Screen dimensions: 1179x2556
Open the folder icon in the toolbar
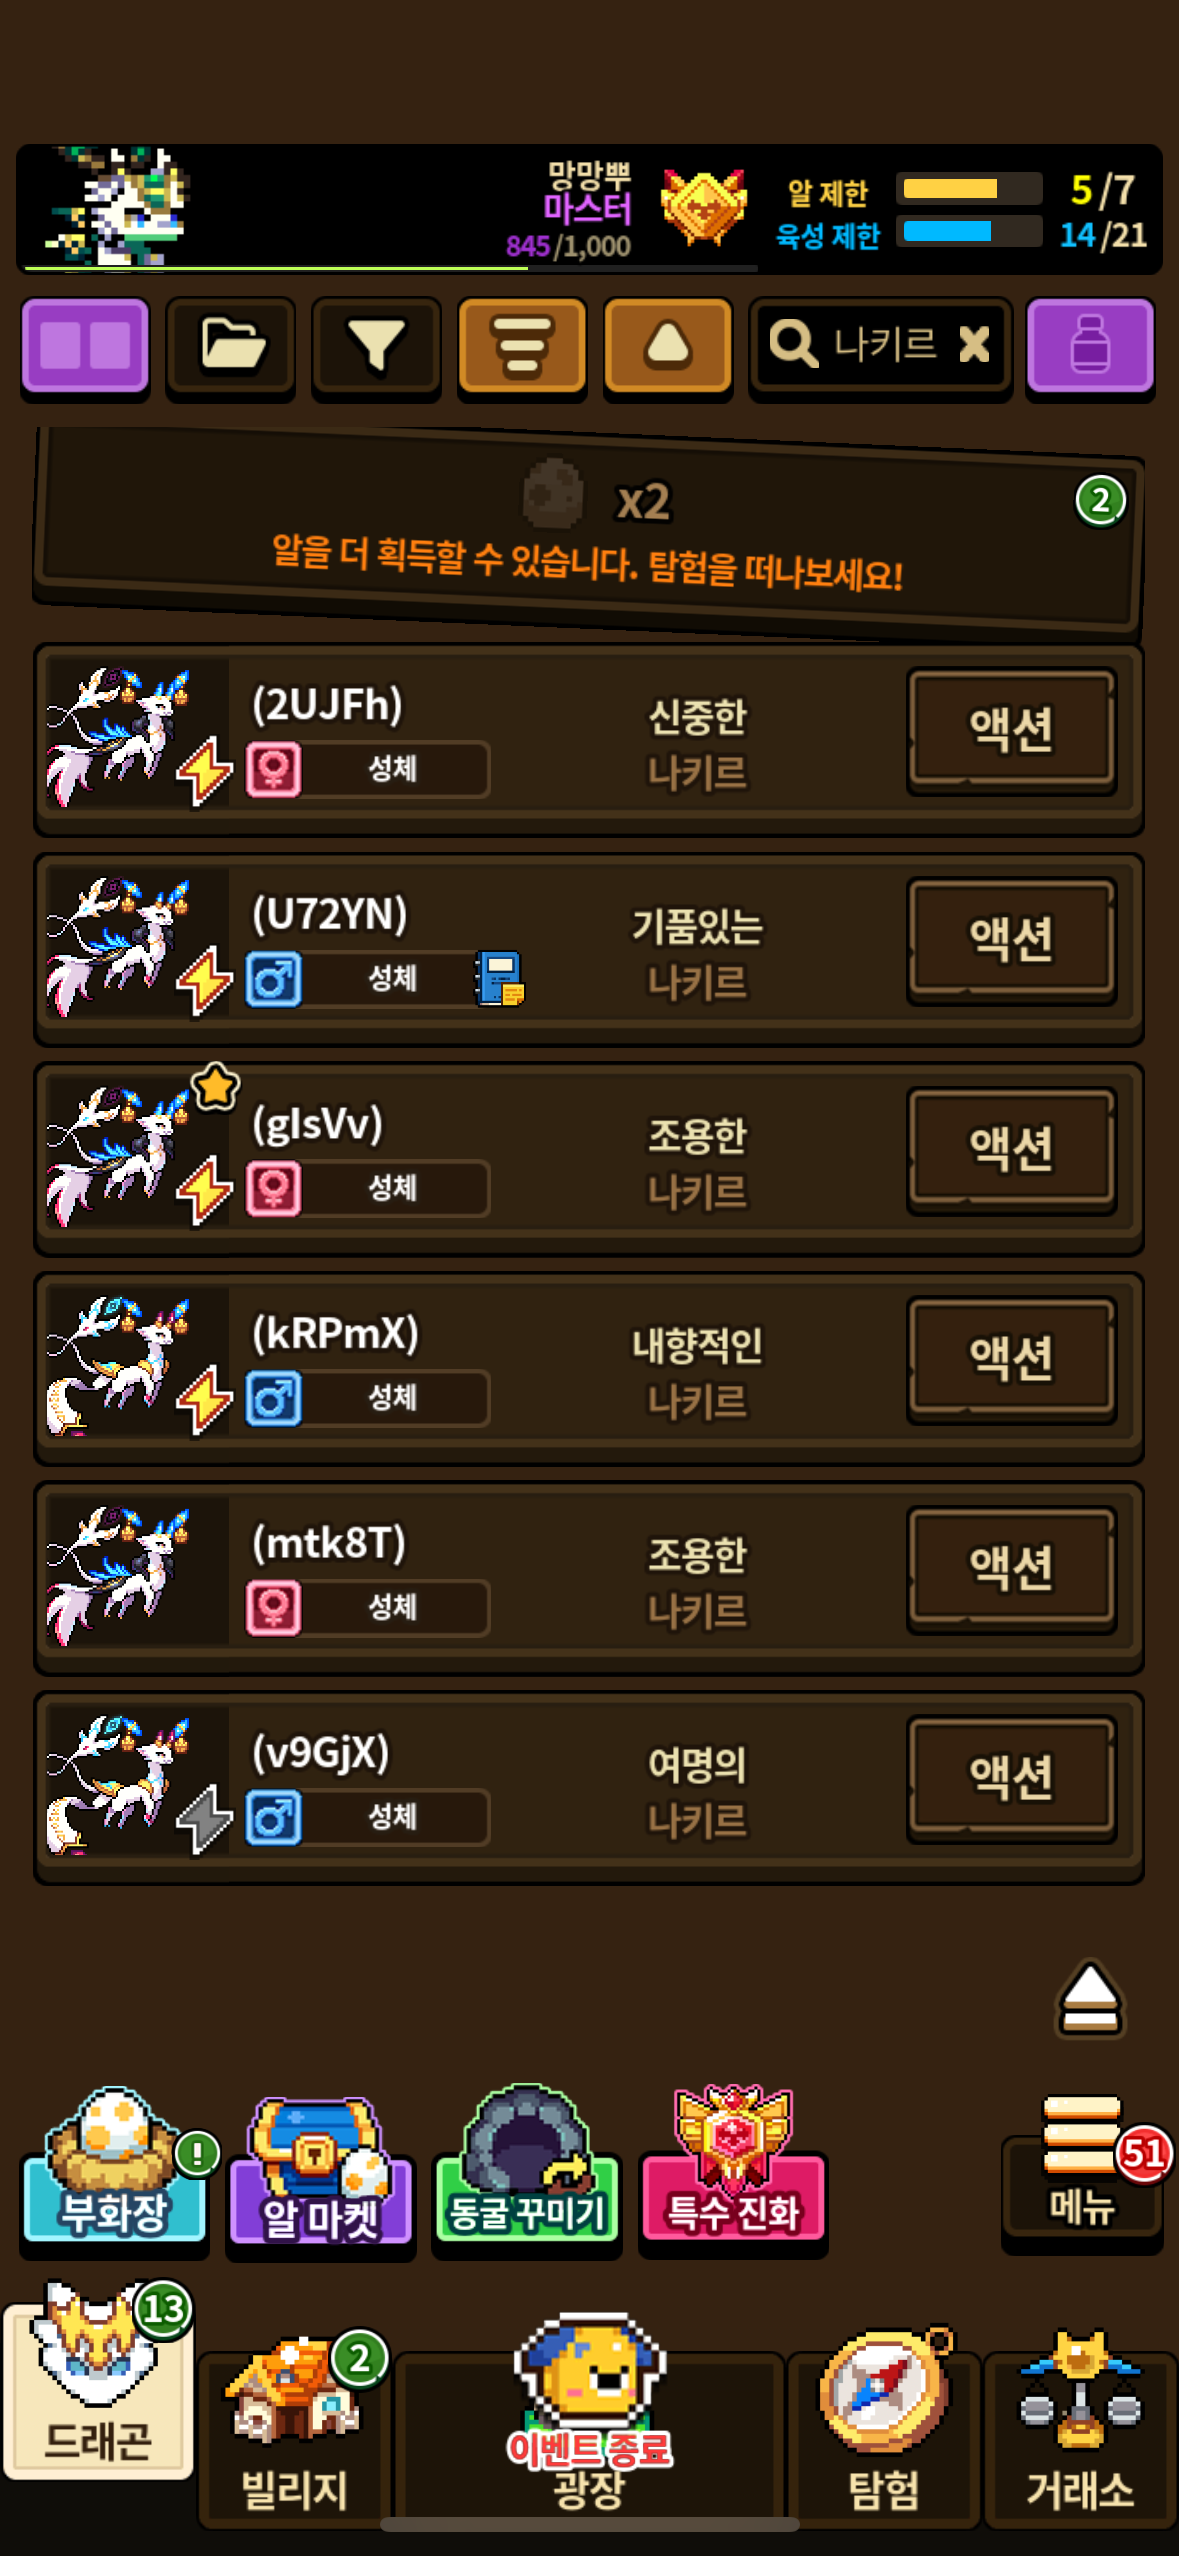[231, 346]
